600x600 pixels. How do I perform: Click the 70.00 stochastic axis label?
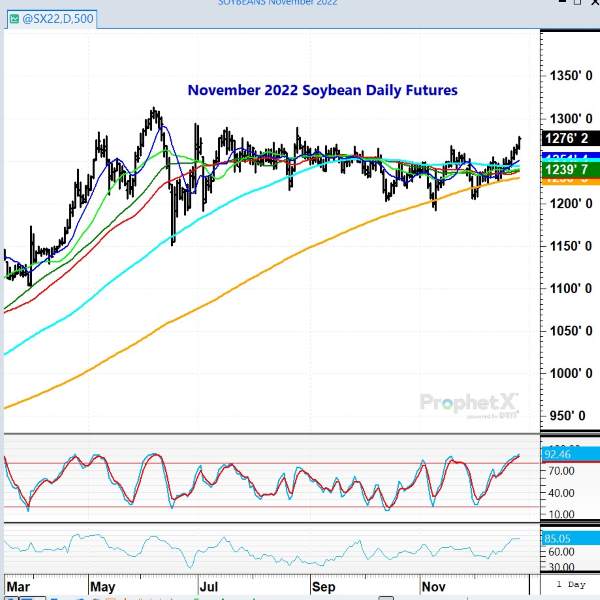(561, 471)
